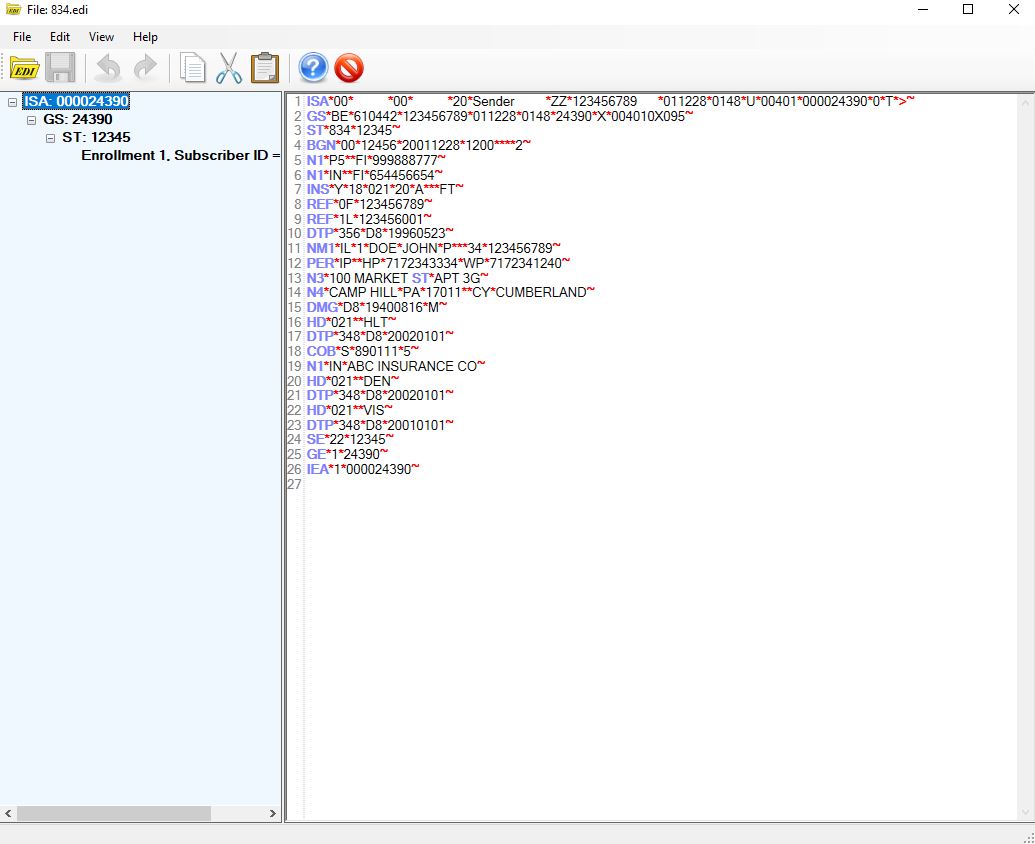Click the Undo arrow icon
1035x844 pixels.
coord(108,68)
